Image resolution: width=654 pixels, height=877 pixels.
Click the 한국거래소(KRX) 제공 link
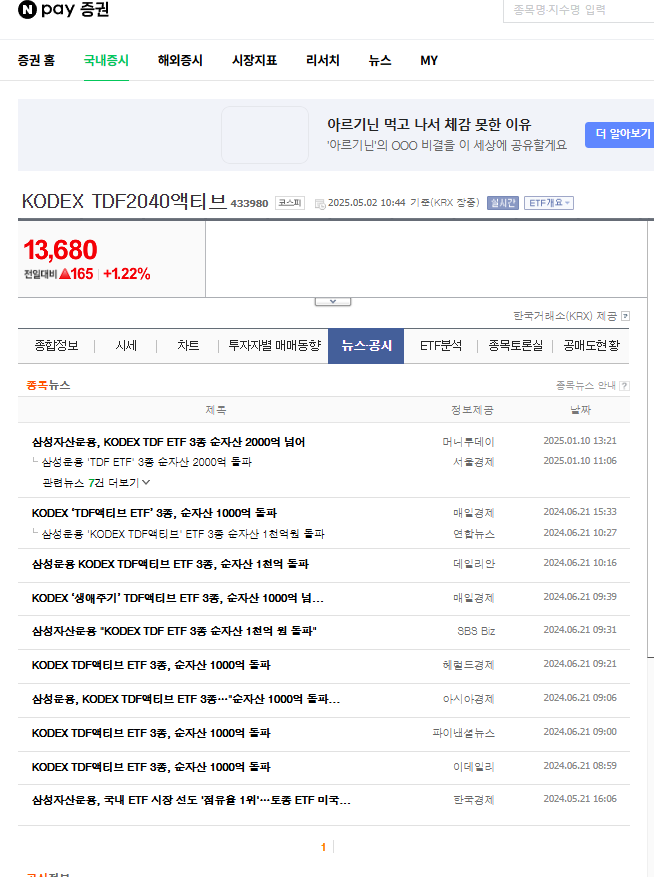click(565, 317)
